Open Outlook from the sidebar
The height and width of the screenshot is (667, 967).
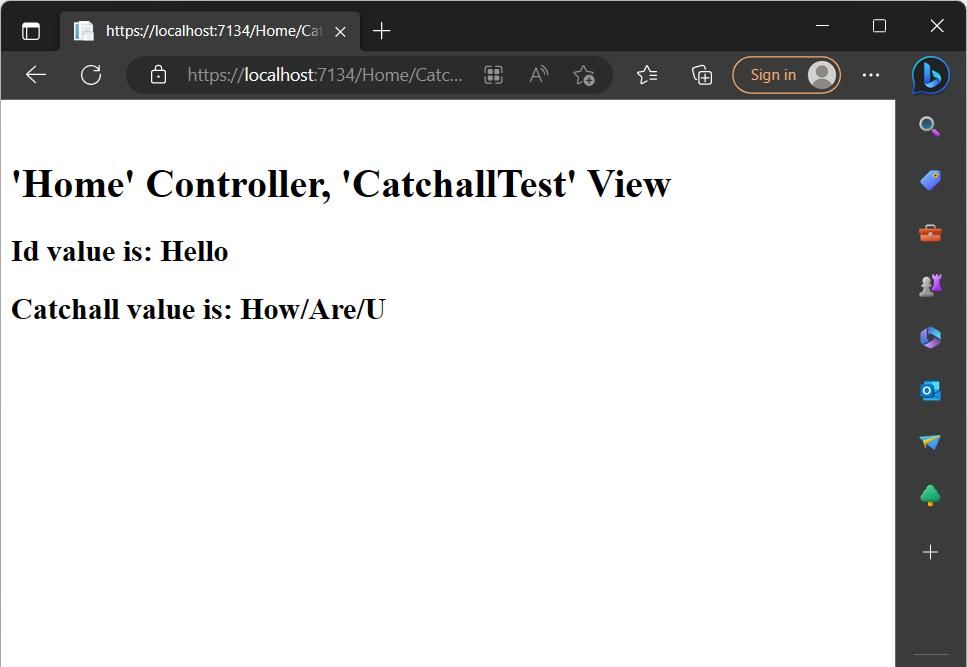930,390
